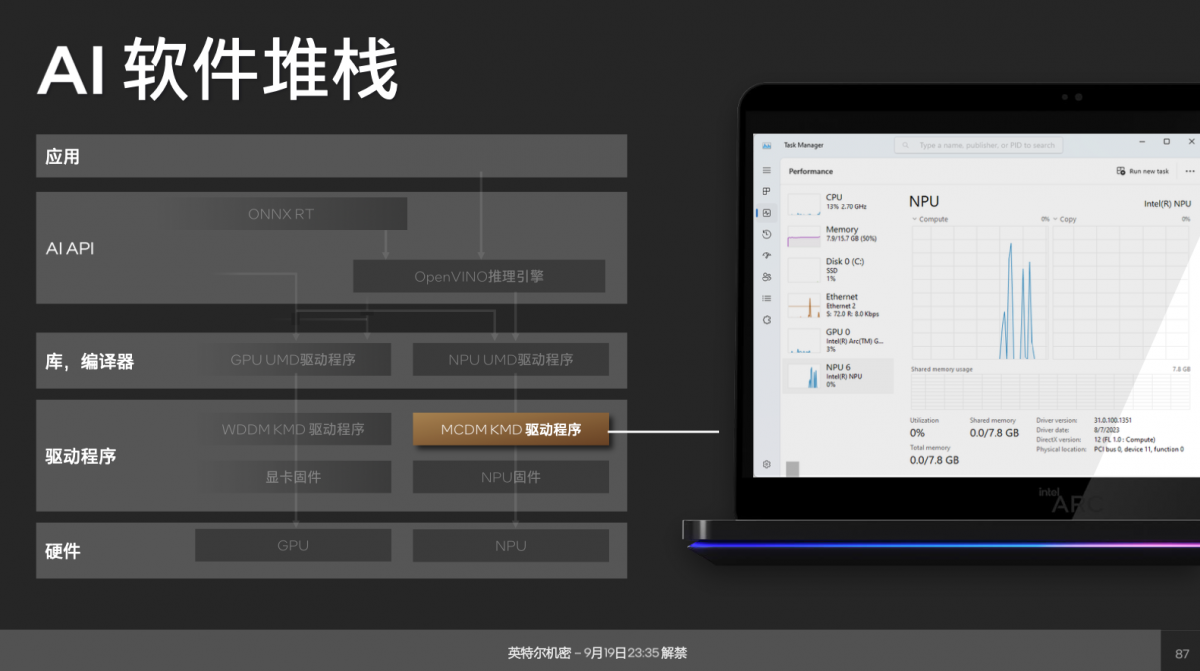
Task: Click the NPU block in 硬件 row
Action: [x=511, y=545]
